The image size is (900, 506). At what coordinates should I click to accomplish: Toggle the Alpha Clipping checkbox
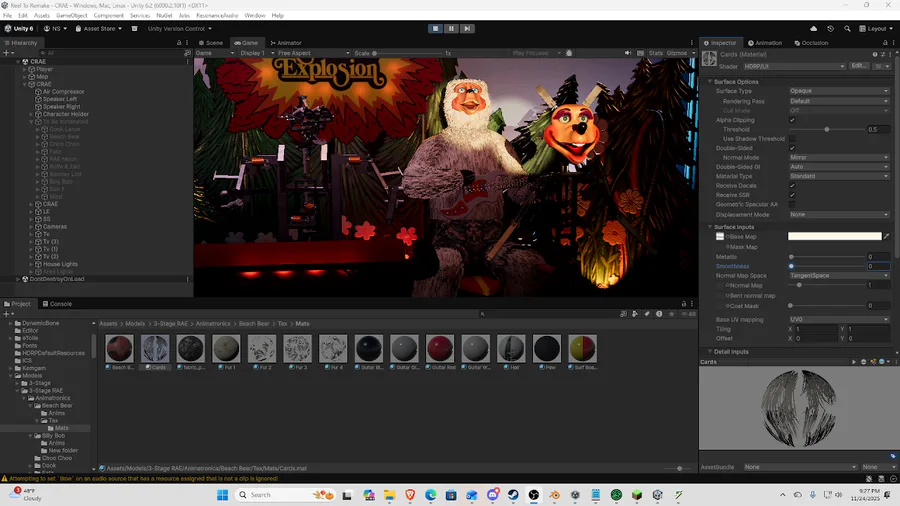792,120
